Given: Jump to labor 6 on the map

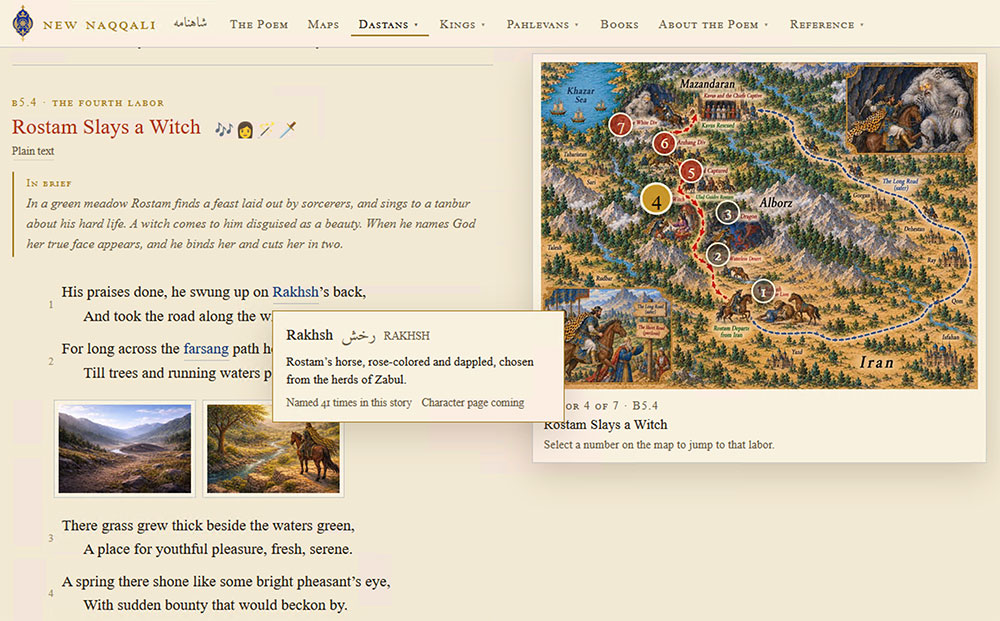Looking at the screenshot, I should (664, 143).
